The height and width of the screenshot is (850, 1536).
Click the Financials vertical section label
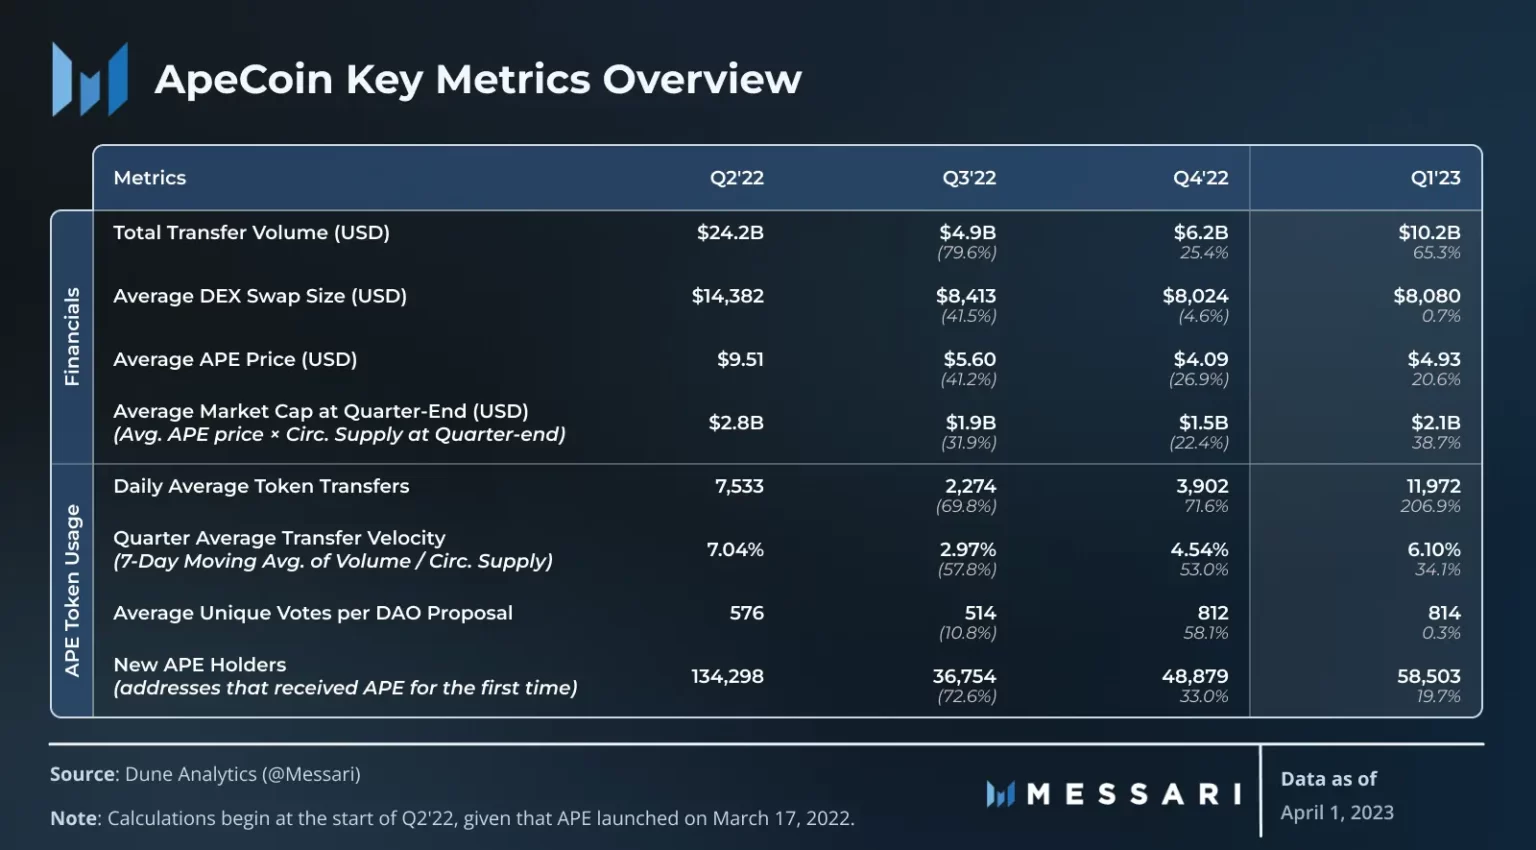(72, 337)
